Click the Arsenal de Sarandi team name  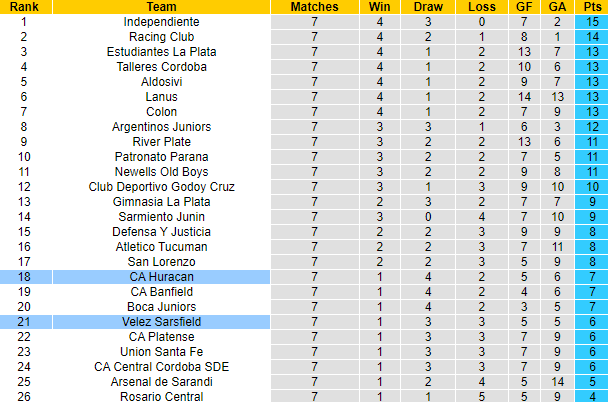(161, 381)
